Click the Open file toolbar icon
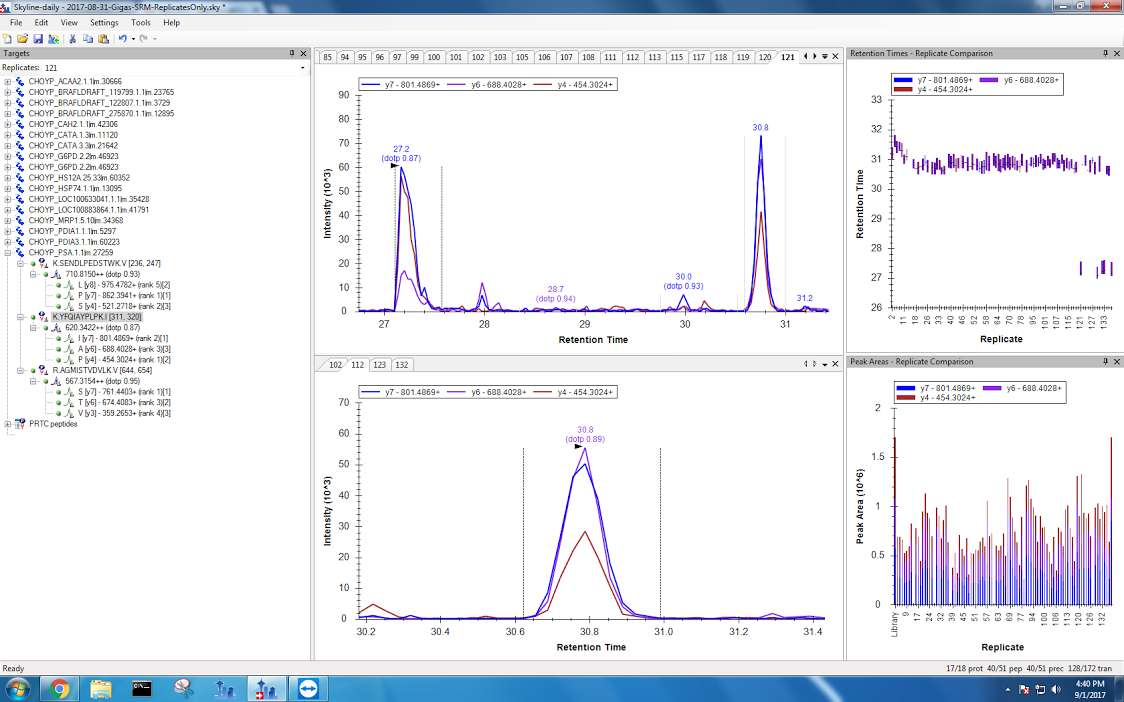This screenshot has height=702, width=1124. pyautogui.click(x=22, y=38)
